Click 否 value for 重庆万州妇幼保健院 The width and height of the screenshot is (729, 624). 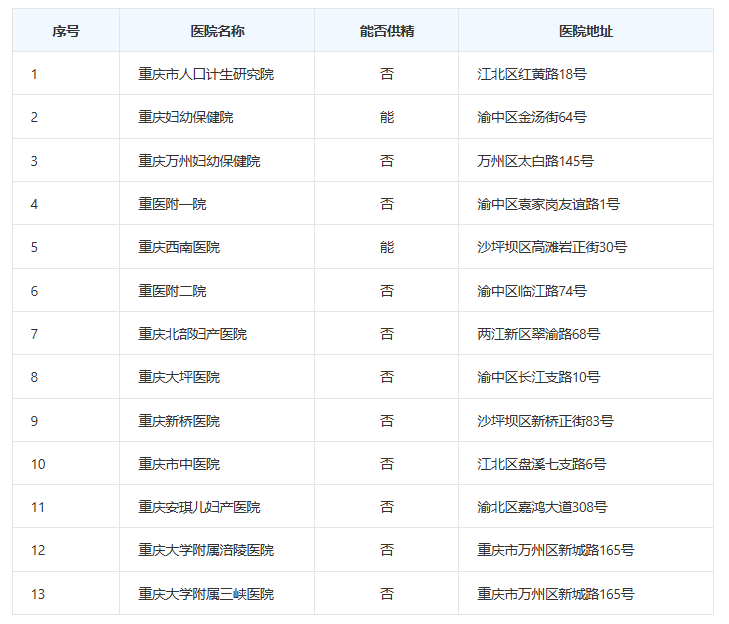(387, 161)
